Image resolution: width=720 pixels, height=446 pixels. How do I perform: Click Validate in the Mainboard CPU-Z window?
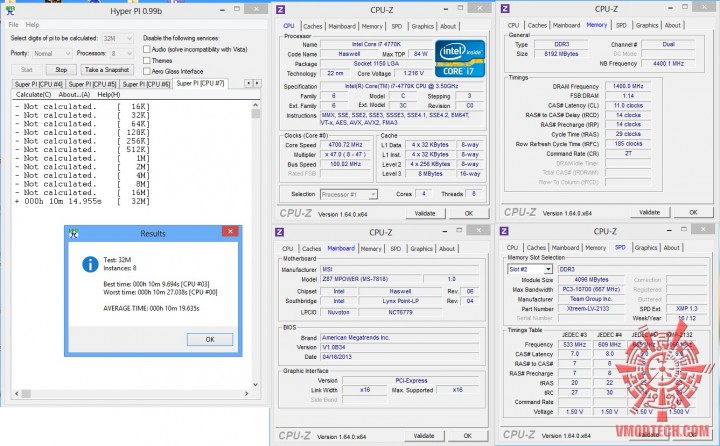(x=424, y=435)
